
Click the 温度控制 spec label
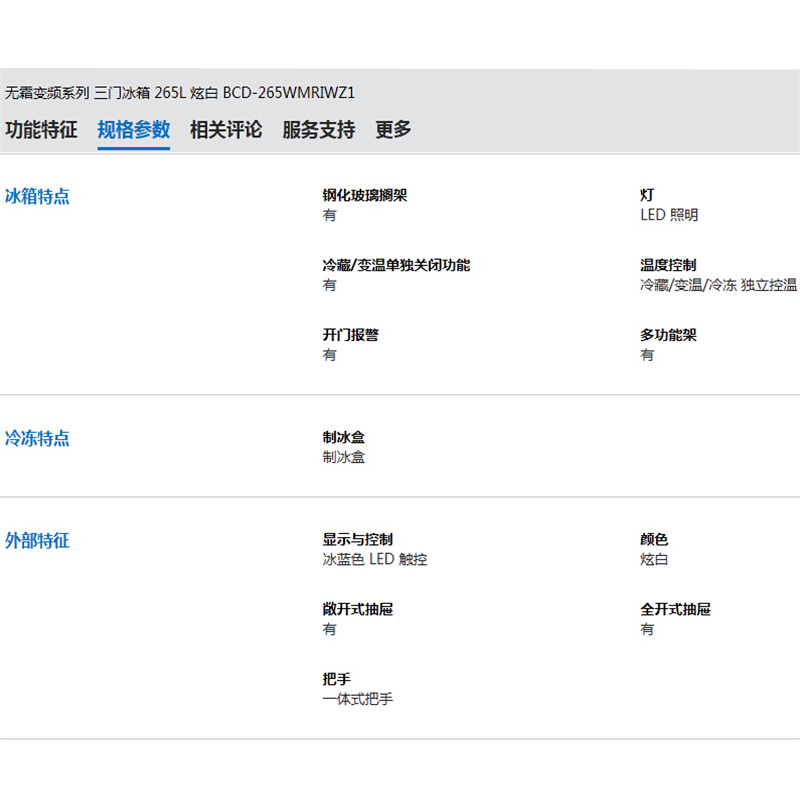(x=668, y=266)
